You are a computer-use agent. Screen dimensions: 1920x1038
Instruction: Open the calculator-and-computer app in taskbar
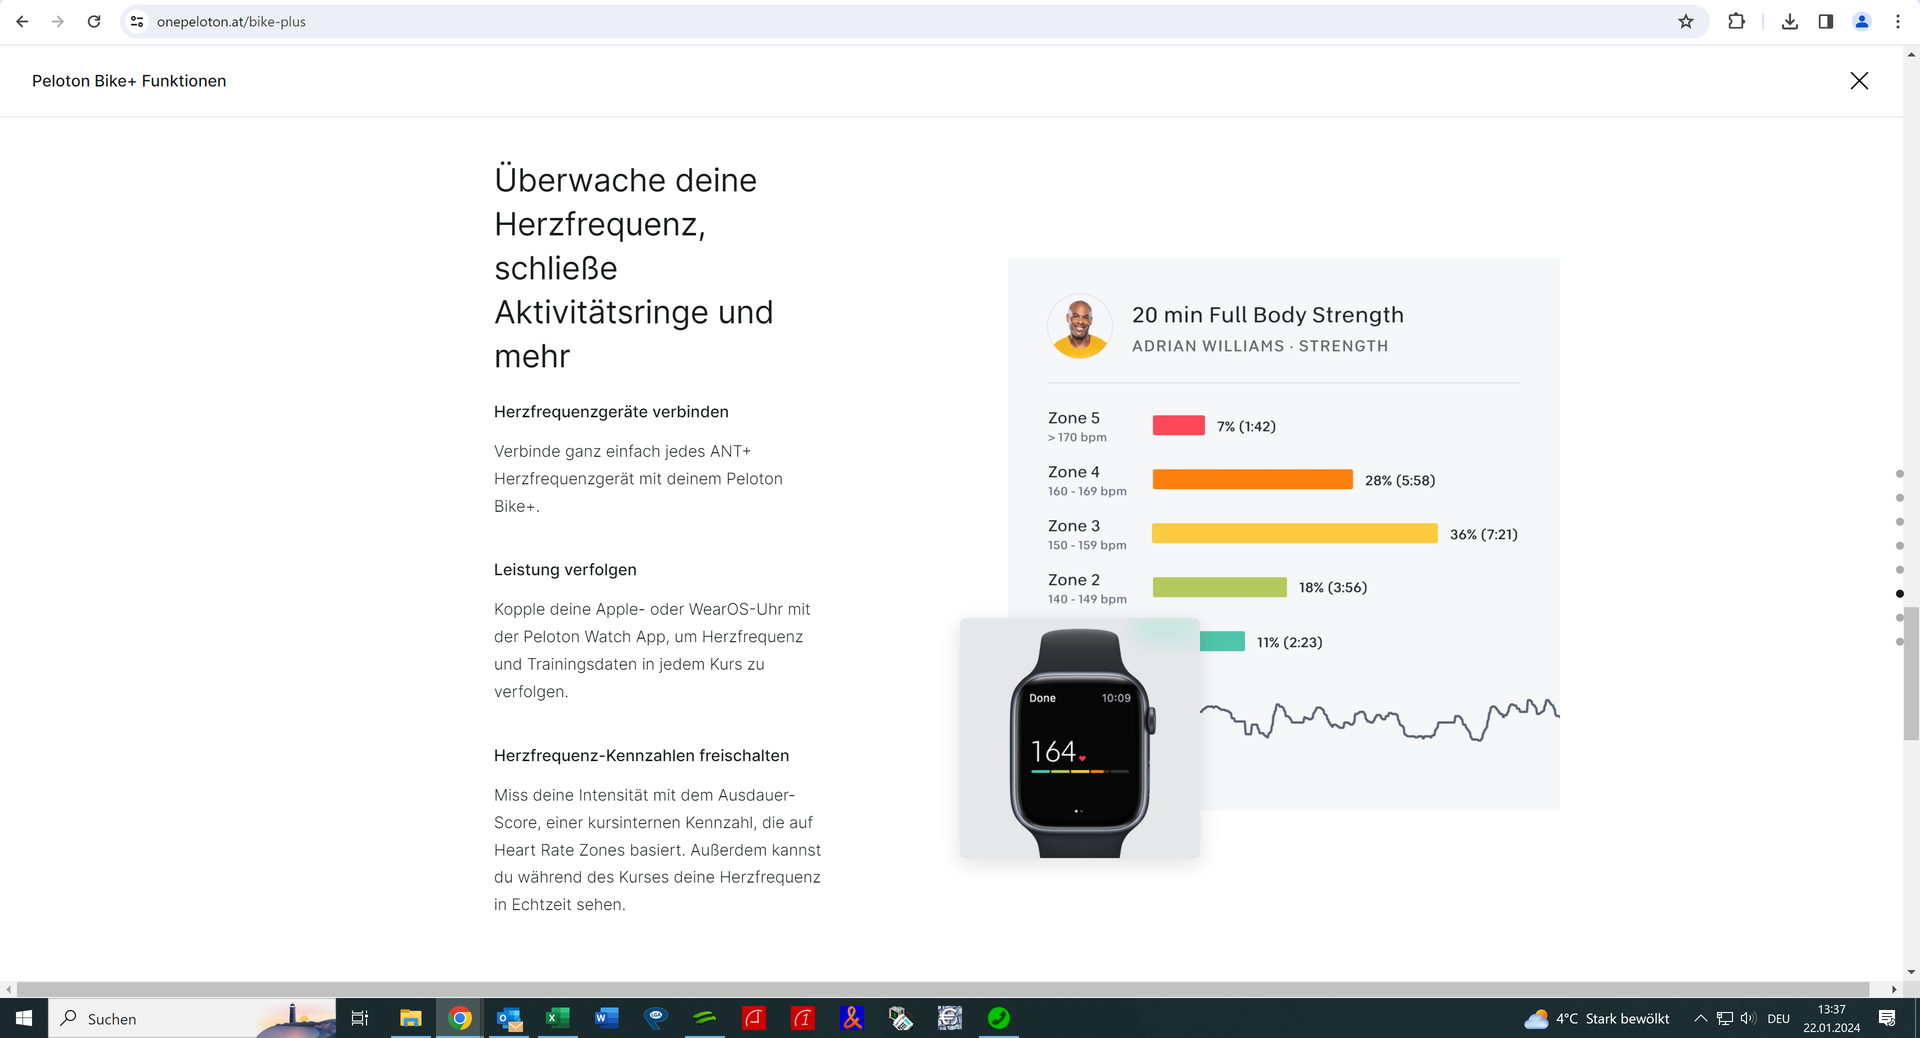[901, 1018]
